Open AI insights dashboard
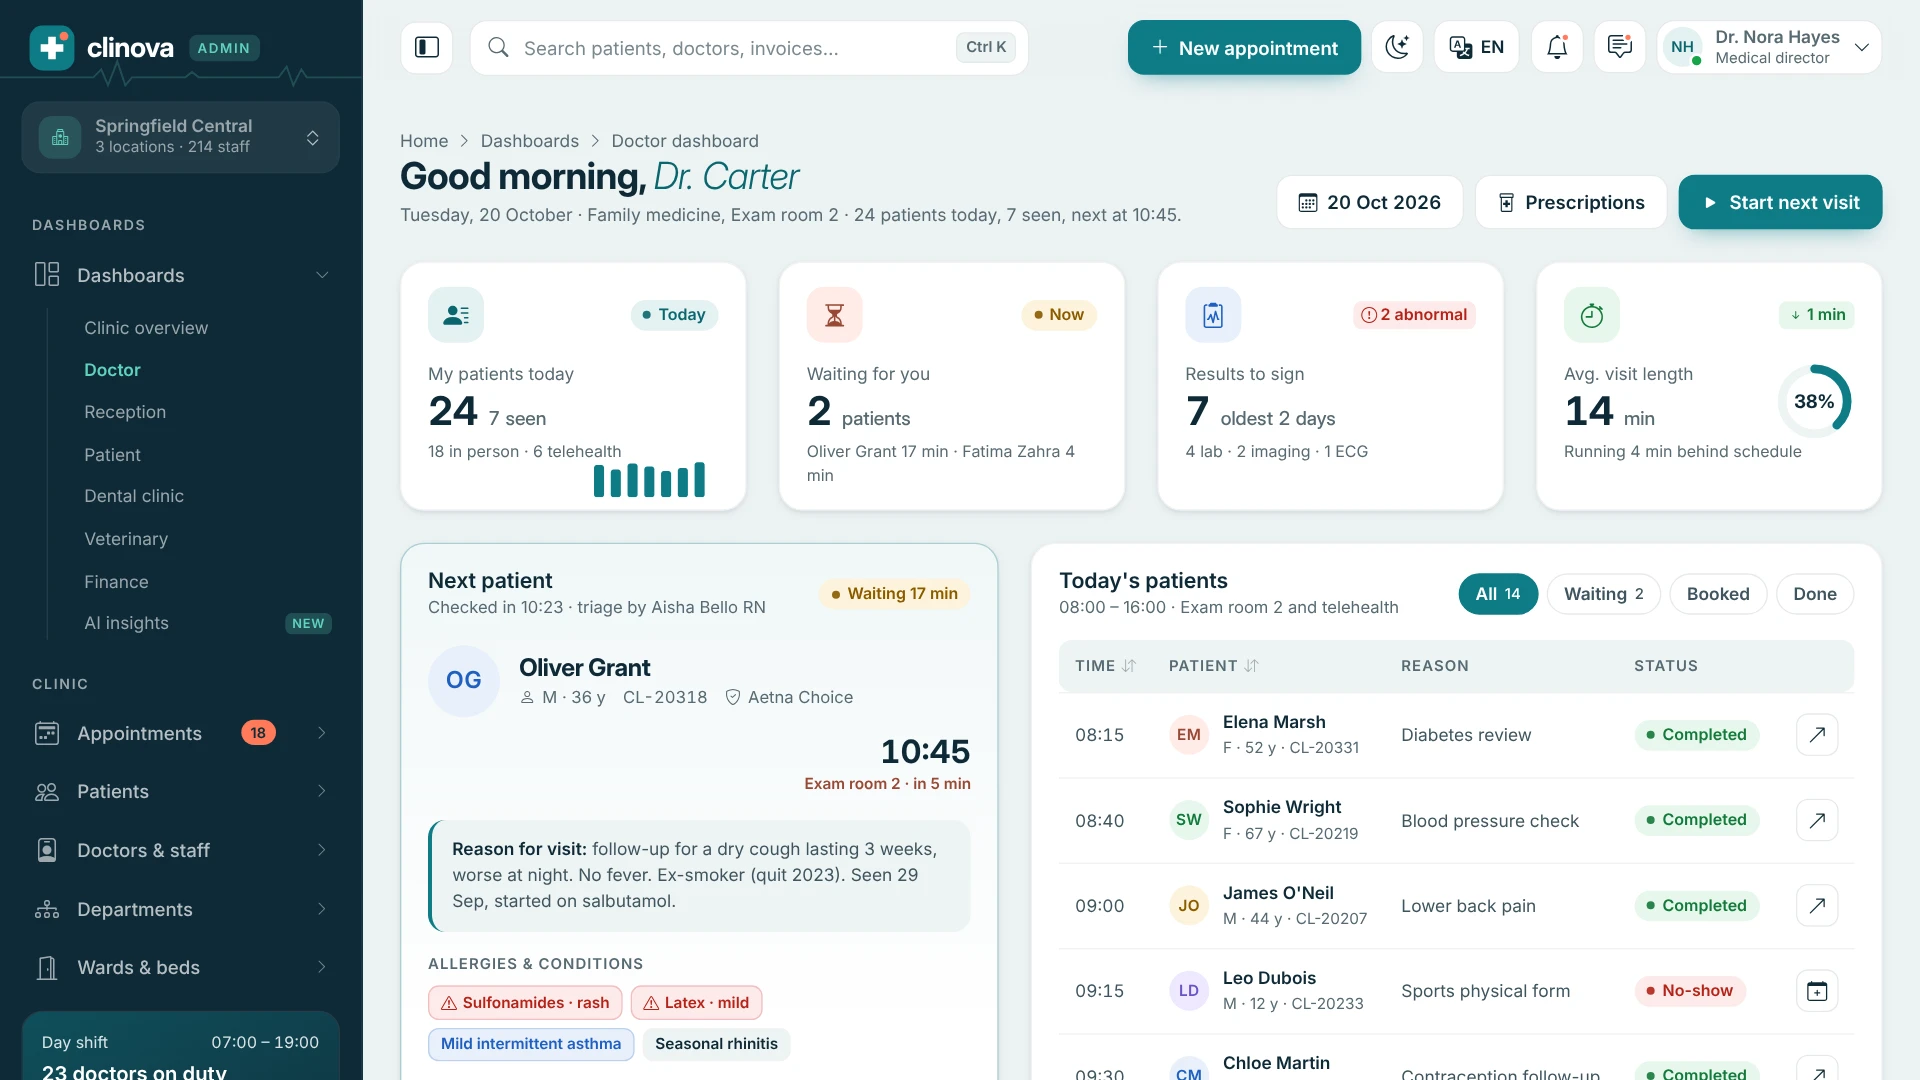This screenshot has width=1920, height=1080. [126, 623]
